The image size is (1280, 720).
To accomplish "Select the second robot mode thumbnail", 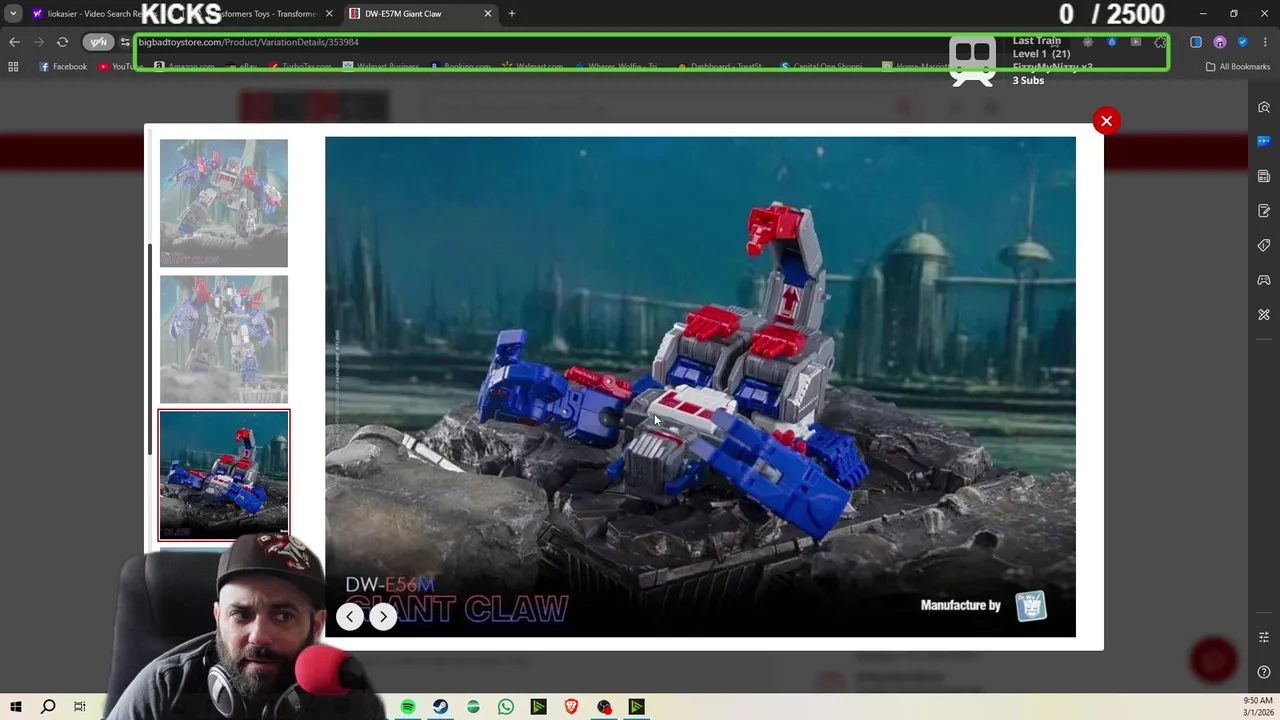I will pyautogui.click(x=224, y=339).
